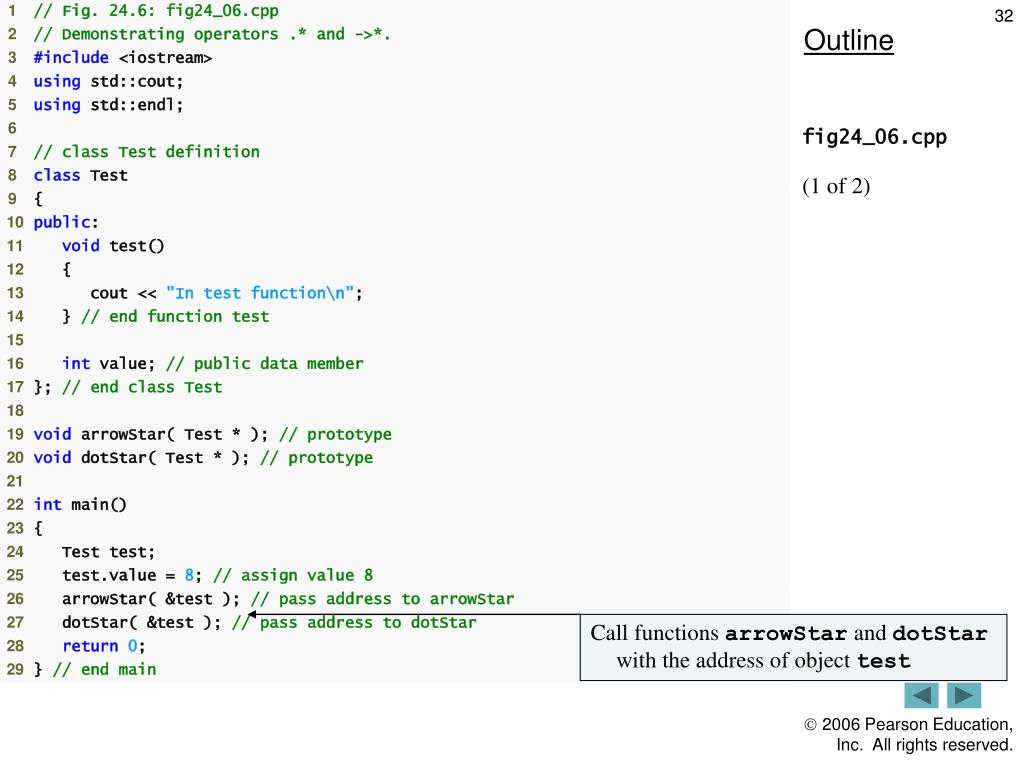
Task: Click the '// end function test' comment
Action: pyautogui.click(x=175, y=316)
